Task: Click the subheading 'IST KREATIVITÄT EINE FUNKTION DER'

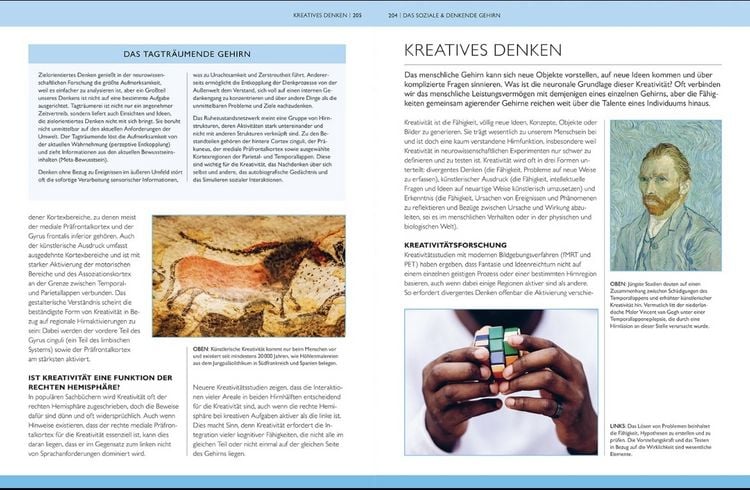Action: coord(100,378)
